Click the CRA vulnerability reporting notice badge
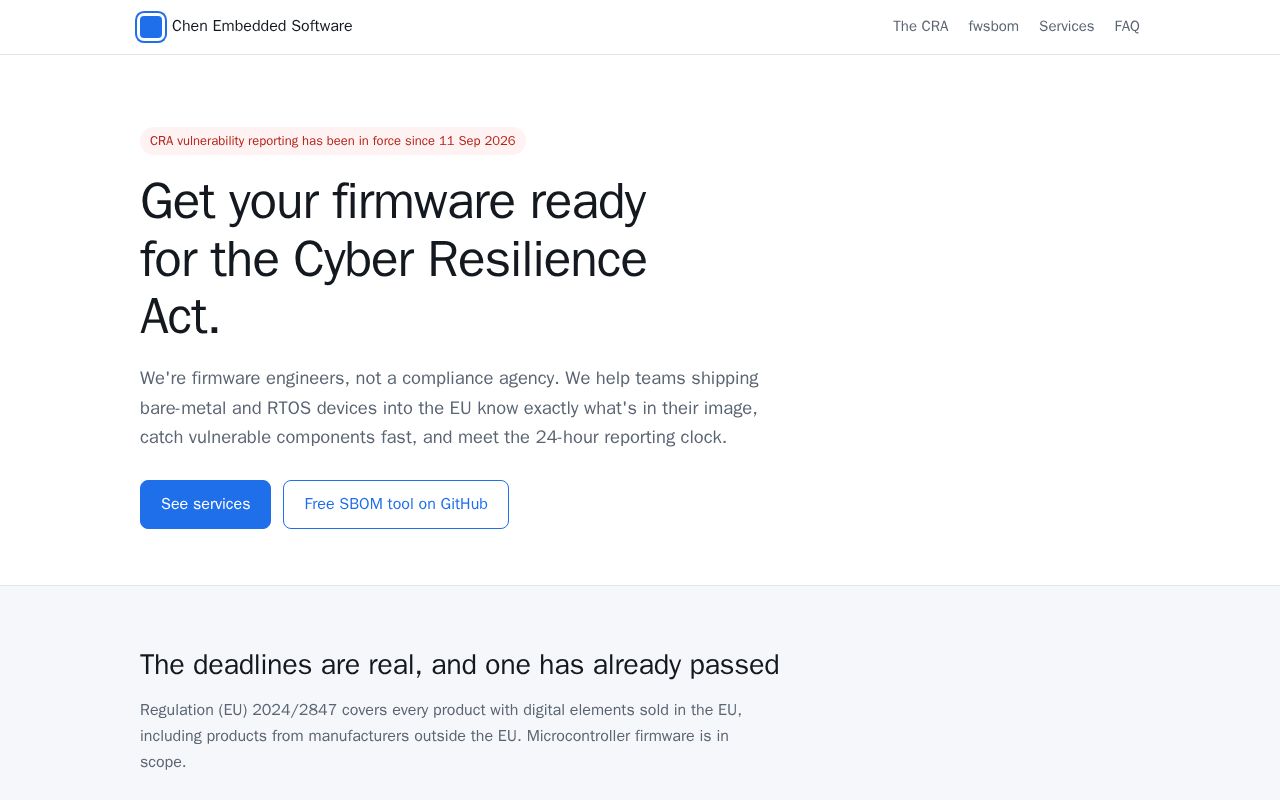 click(x=333, y=141)
